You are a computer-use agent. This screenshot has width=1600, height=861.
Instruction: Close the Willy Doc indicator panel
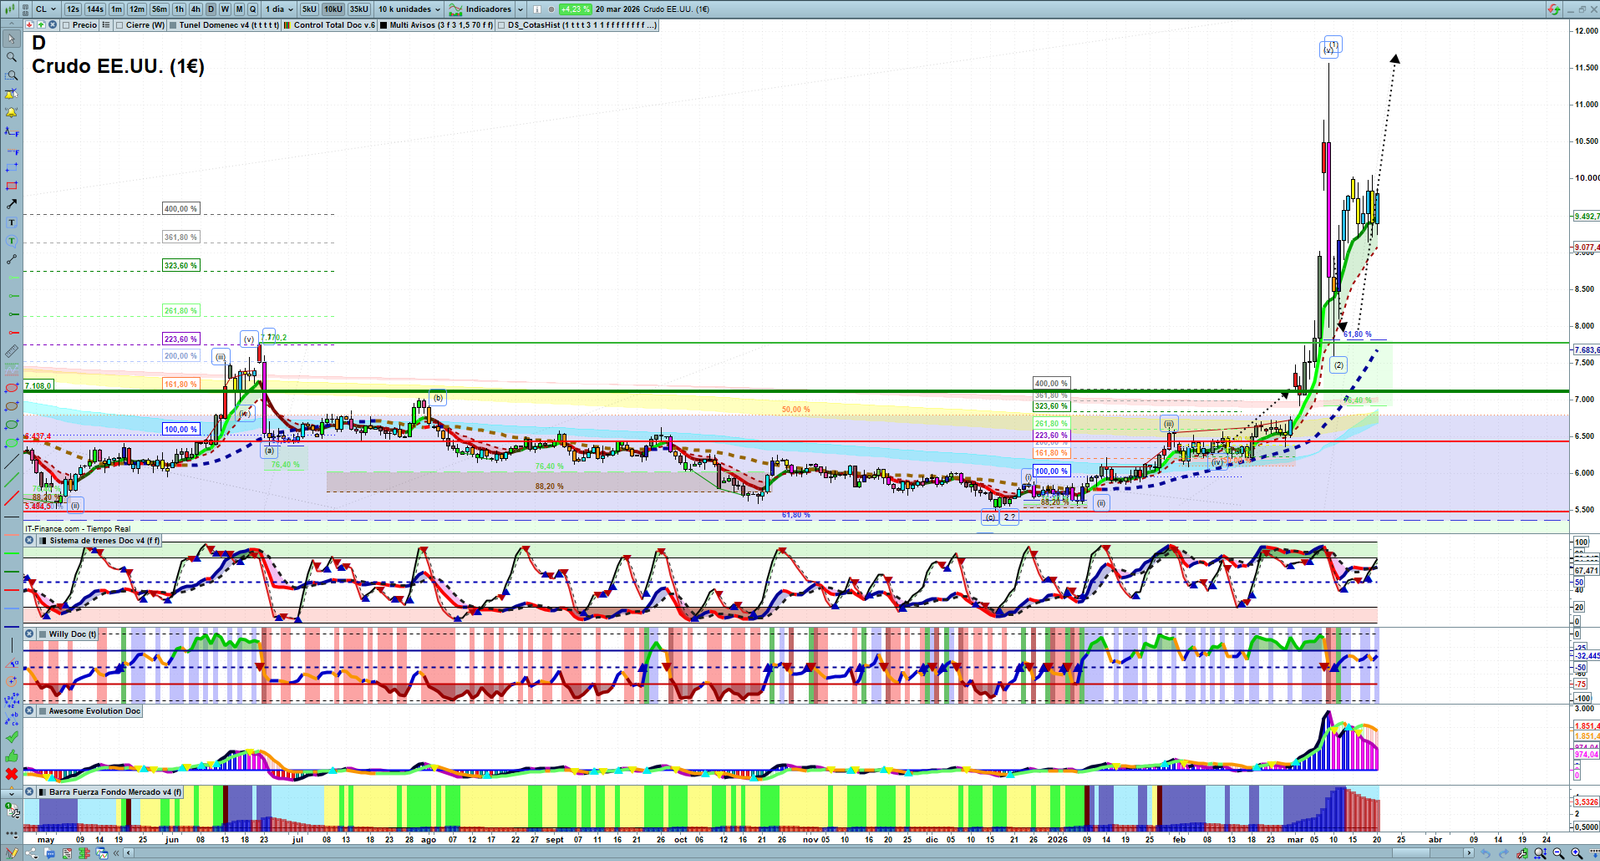30,634
